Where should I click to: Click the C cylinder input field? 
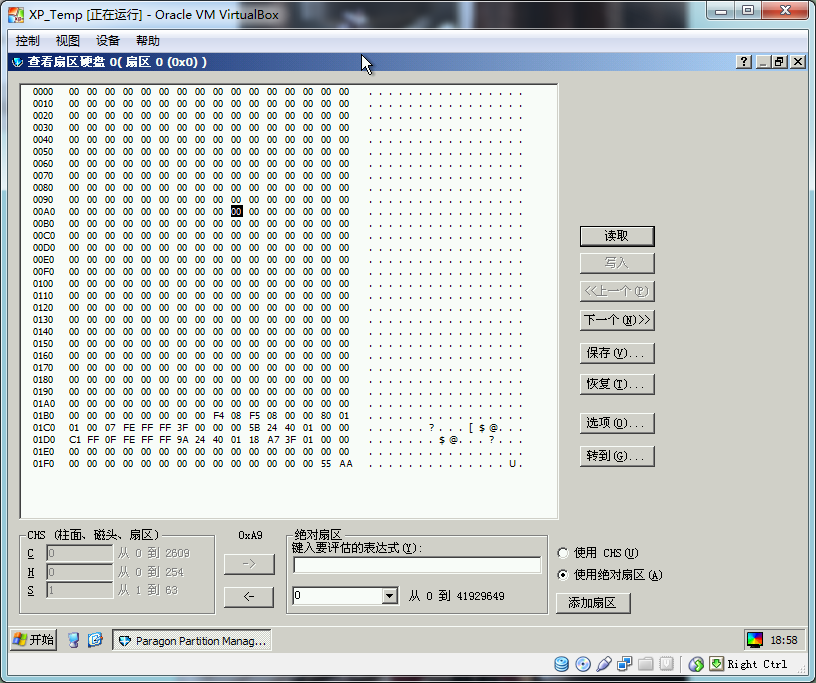click(79, 553)
